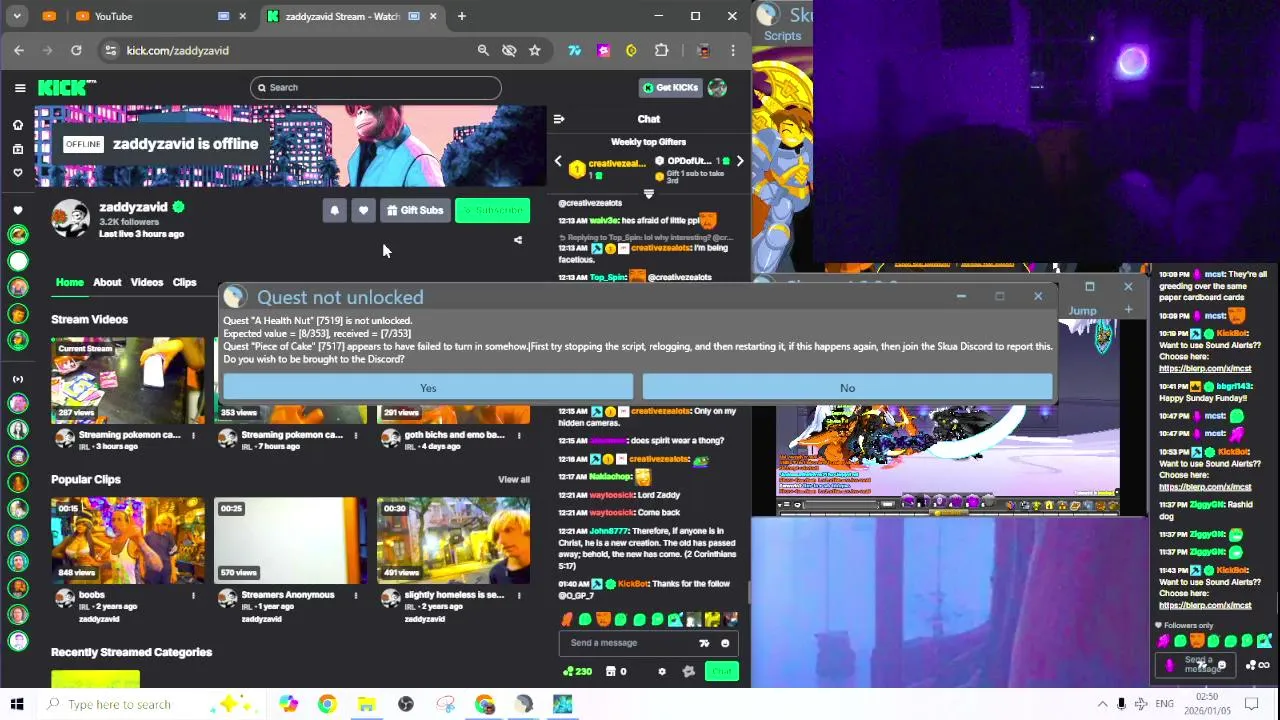Select the Videos channel tab
Screen dimensions: 1280x720
pyautogui.click(x=146, y=282)
